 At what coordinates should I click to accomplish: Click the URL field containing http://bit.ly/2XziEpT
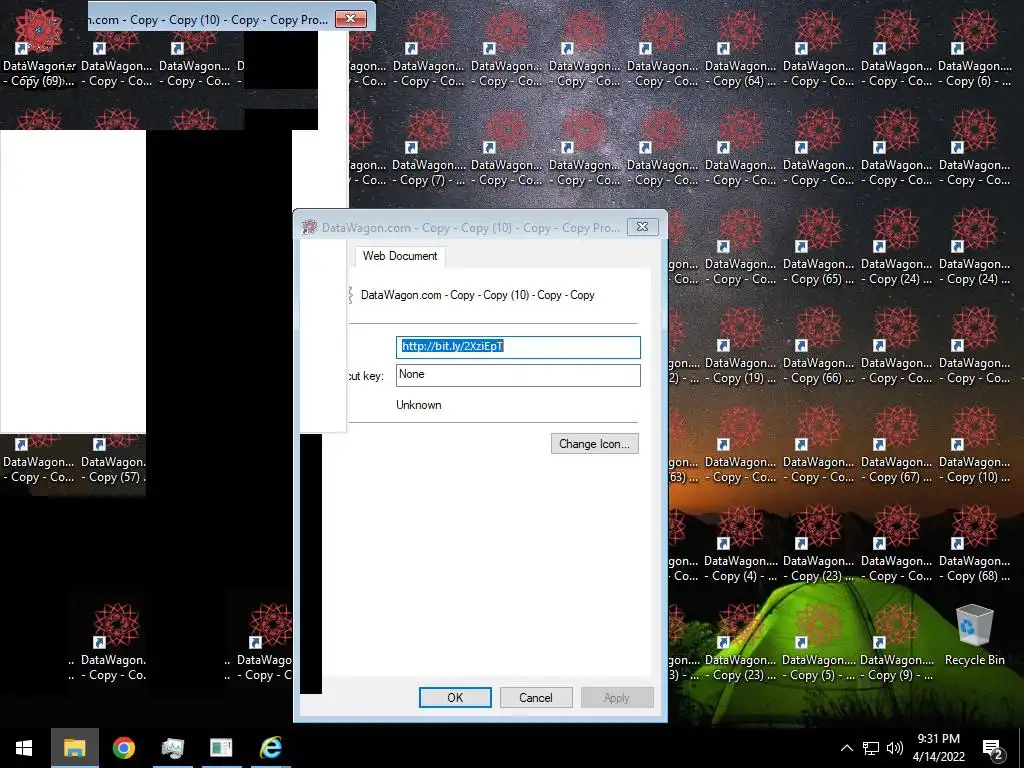518,347
